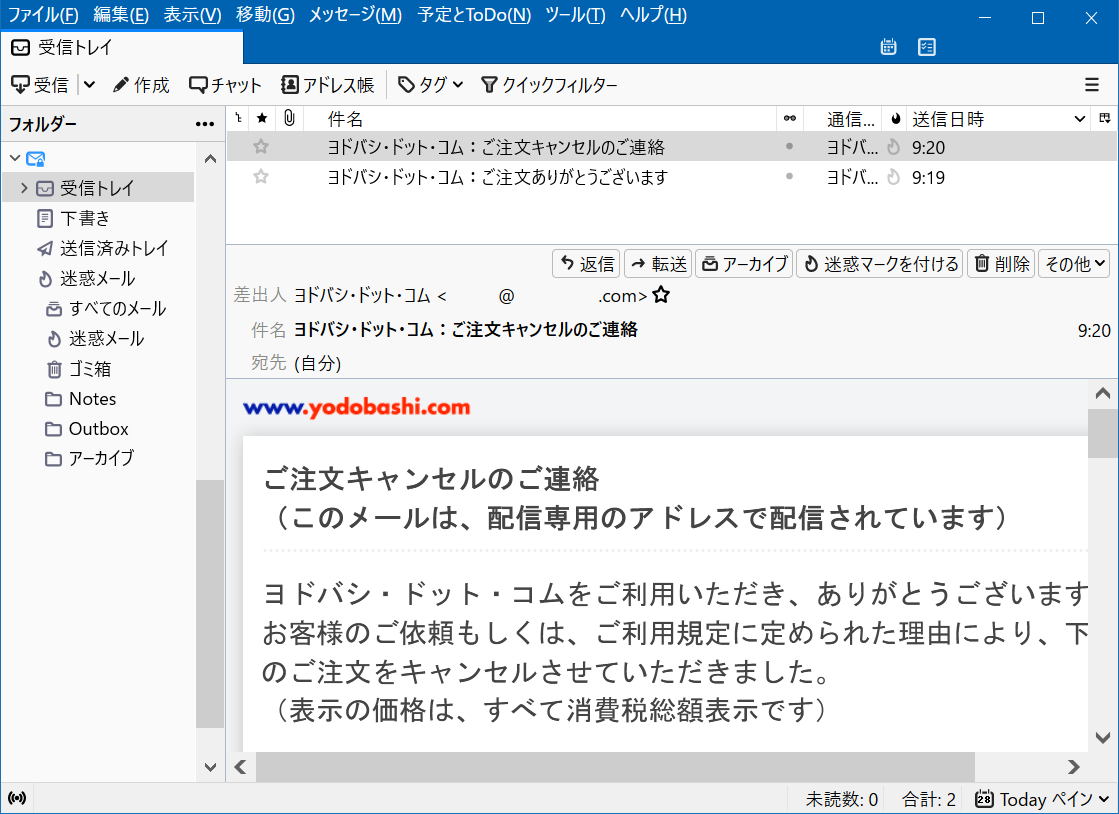Viewport: 1119px width, 814px height.
Task: Sort by the attachment paperclip column
Action: point(289,118)
